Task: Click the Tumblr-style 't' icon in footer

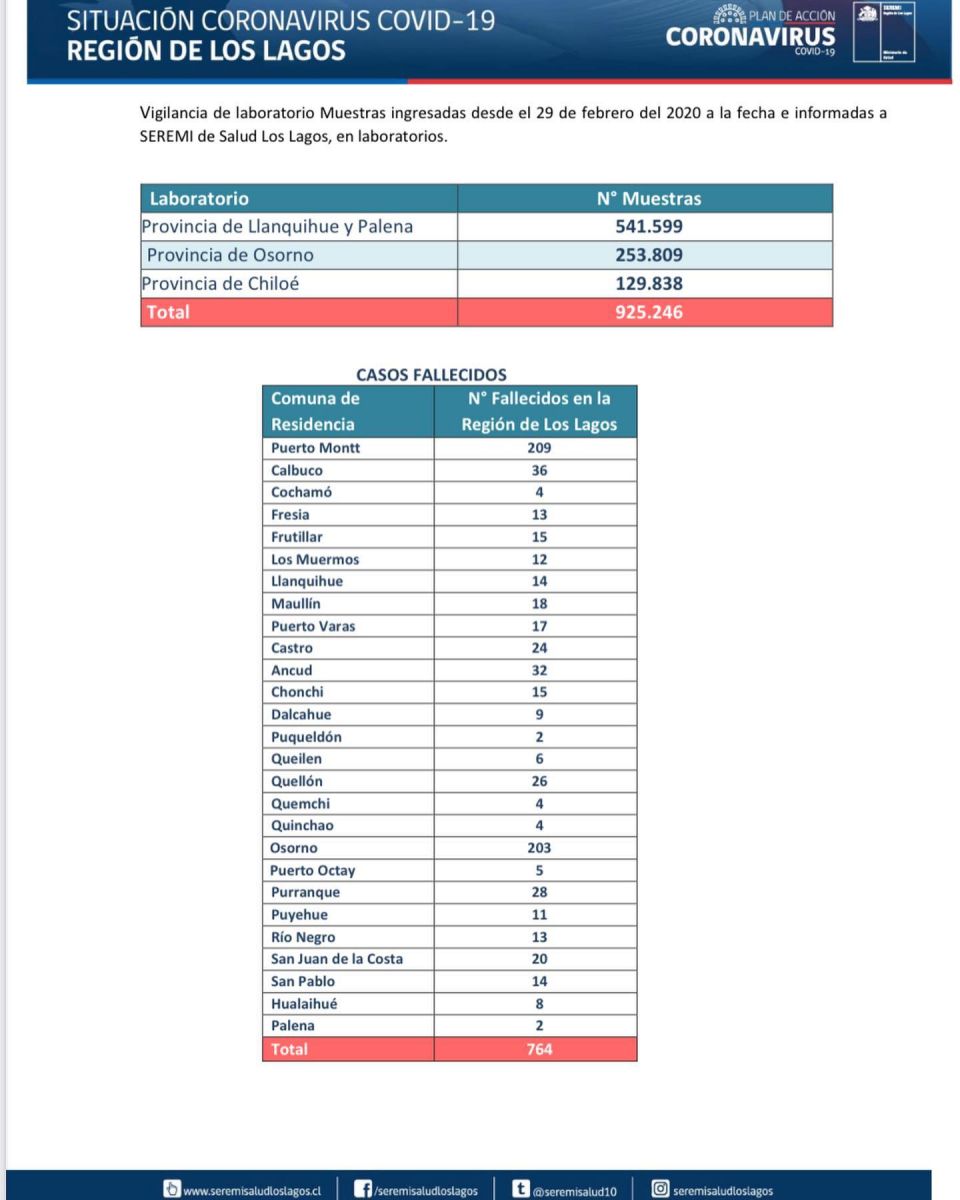Action: coord(520,1189)
